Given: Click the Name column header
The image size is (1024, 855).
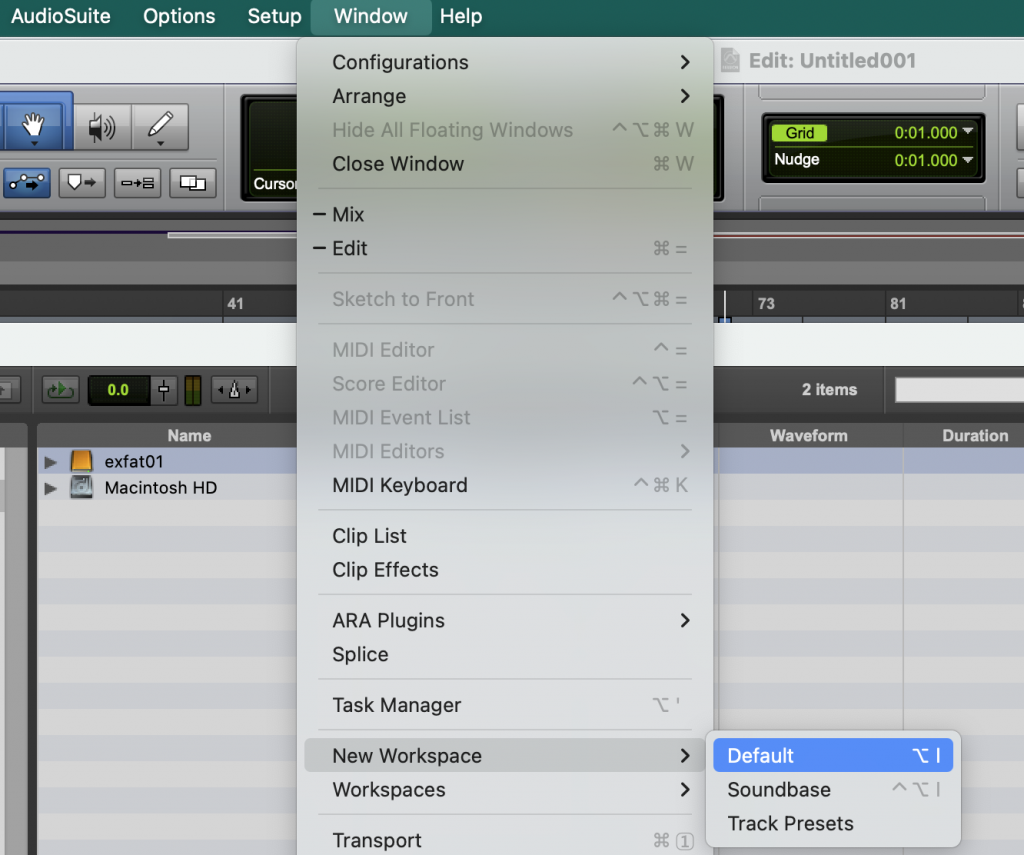Looking at the screenshot, I should click(x=189, y=436).
